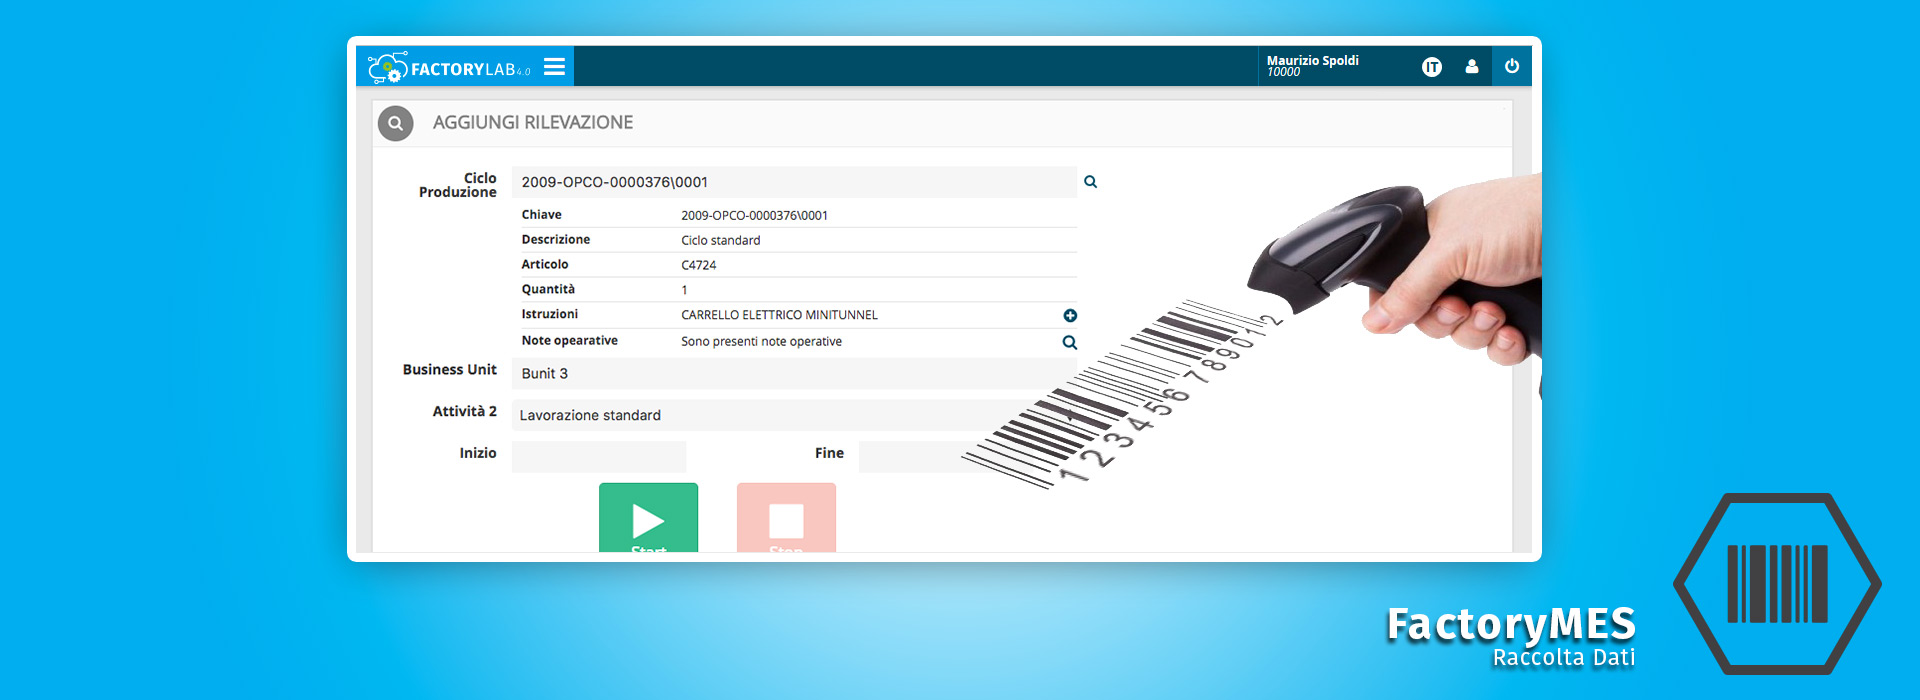This screenshot has width=1920, height=700.
Task: Expand Istruzioni with the plus icon
Action: click(x=1070, y=315)
